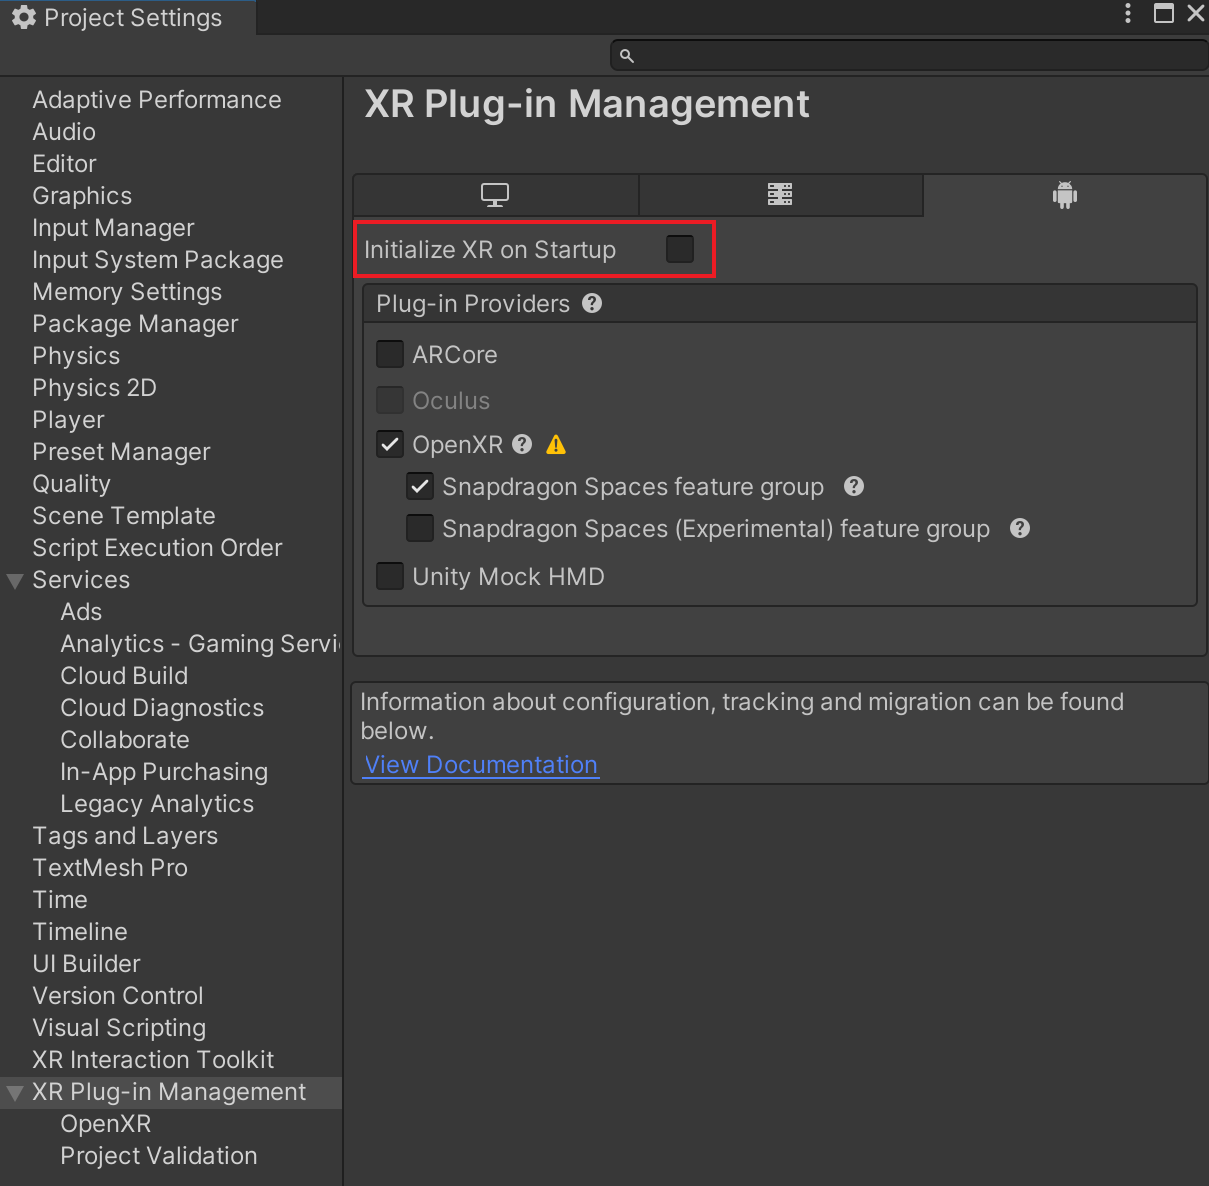Enable the ARCore plug-in provider

coord(390,354)
